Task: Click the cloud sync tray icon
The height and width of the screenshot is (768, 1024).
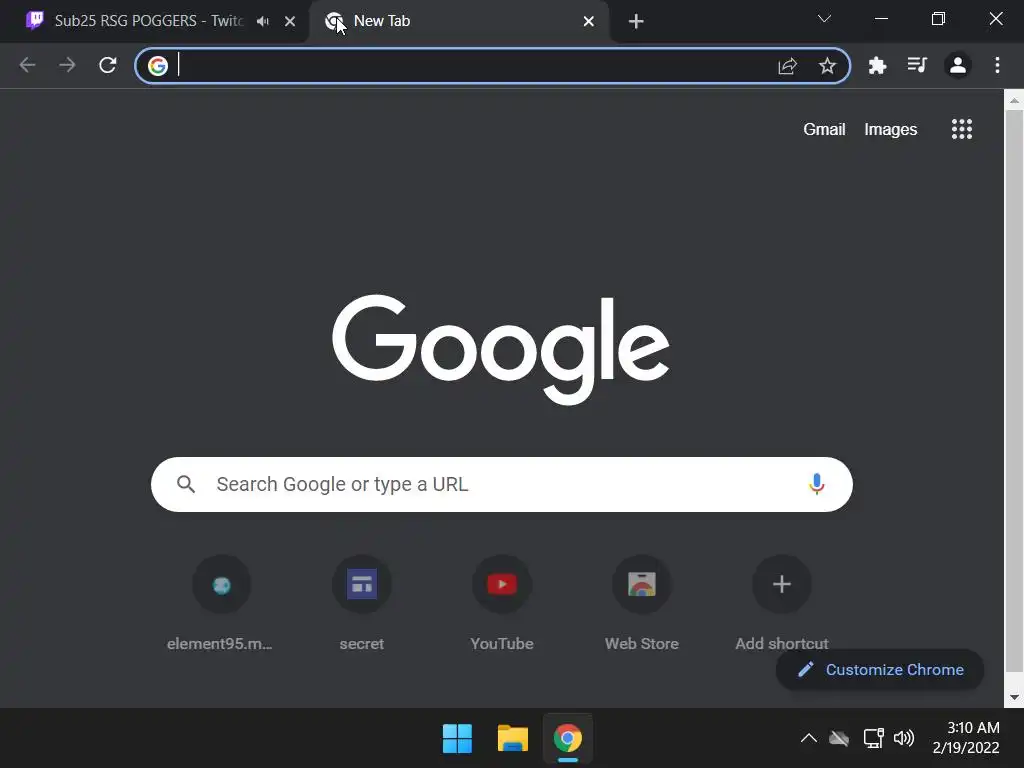Action: click(x=839, y=739)
